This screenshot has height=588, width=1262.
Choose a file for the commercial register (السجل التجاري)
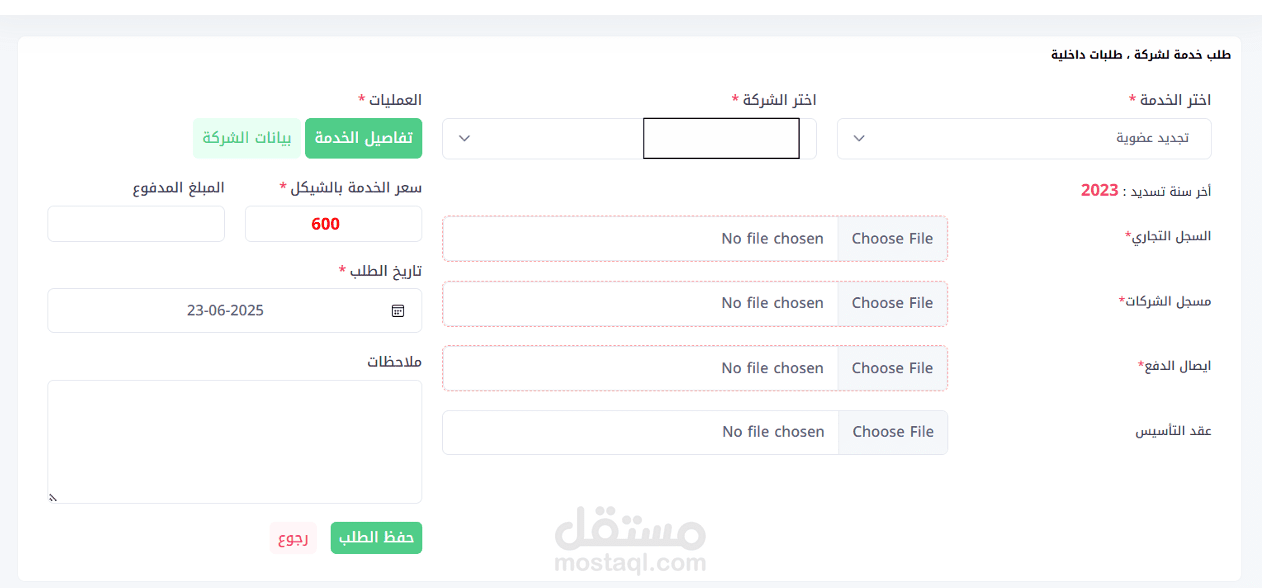click(x=892, y=239)
